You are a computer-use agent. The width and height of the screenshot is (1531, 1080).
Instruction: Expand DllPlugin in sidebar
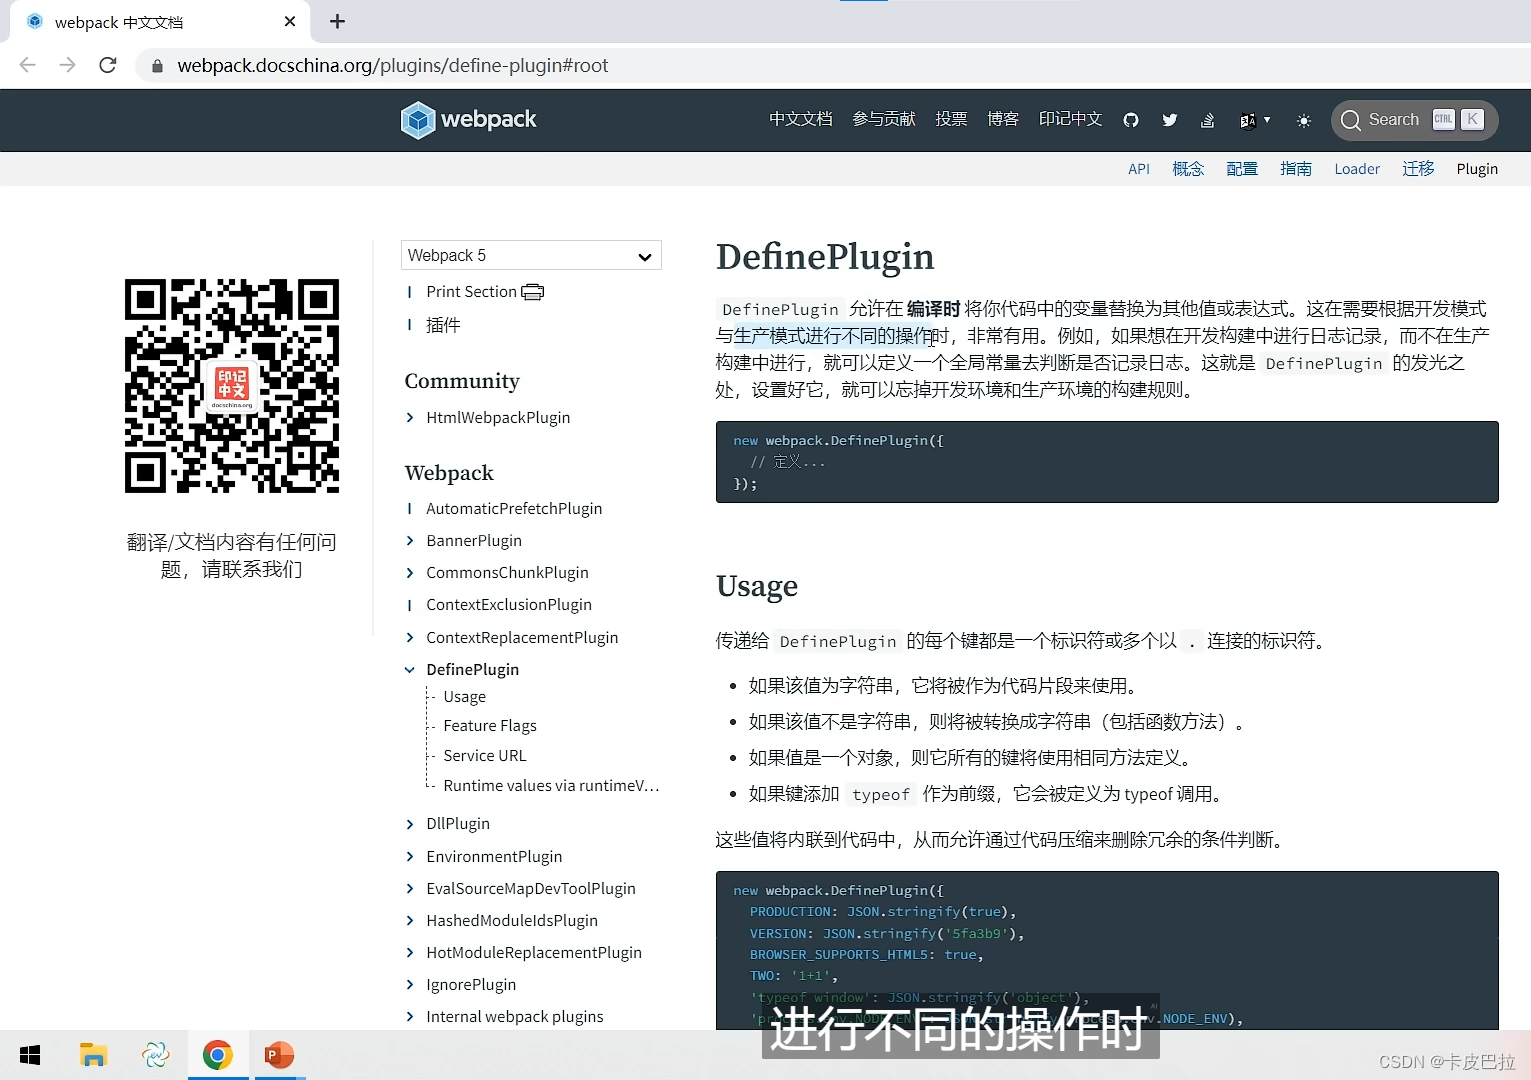tap(409, 824)
